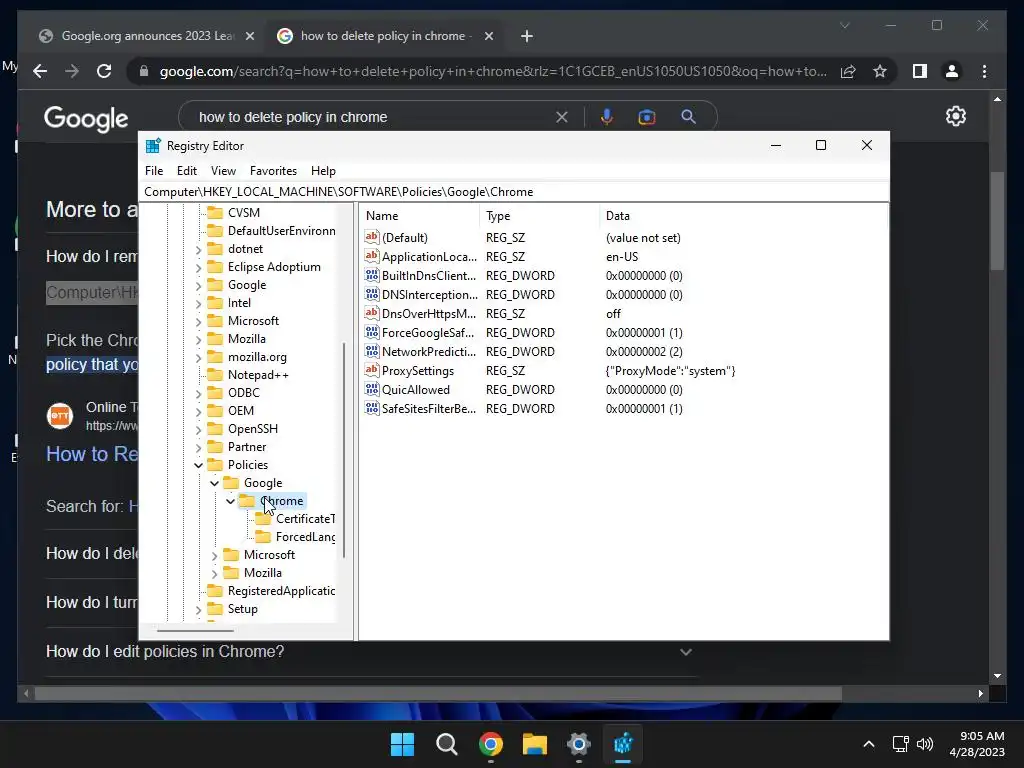Open Google quick settings gear
Screen dimensions: 1024x768
click(955, 116)
